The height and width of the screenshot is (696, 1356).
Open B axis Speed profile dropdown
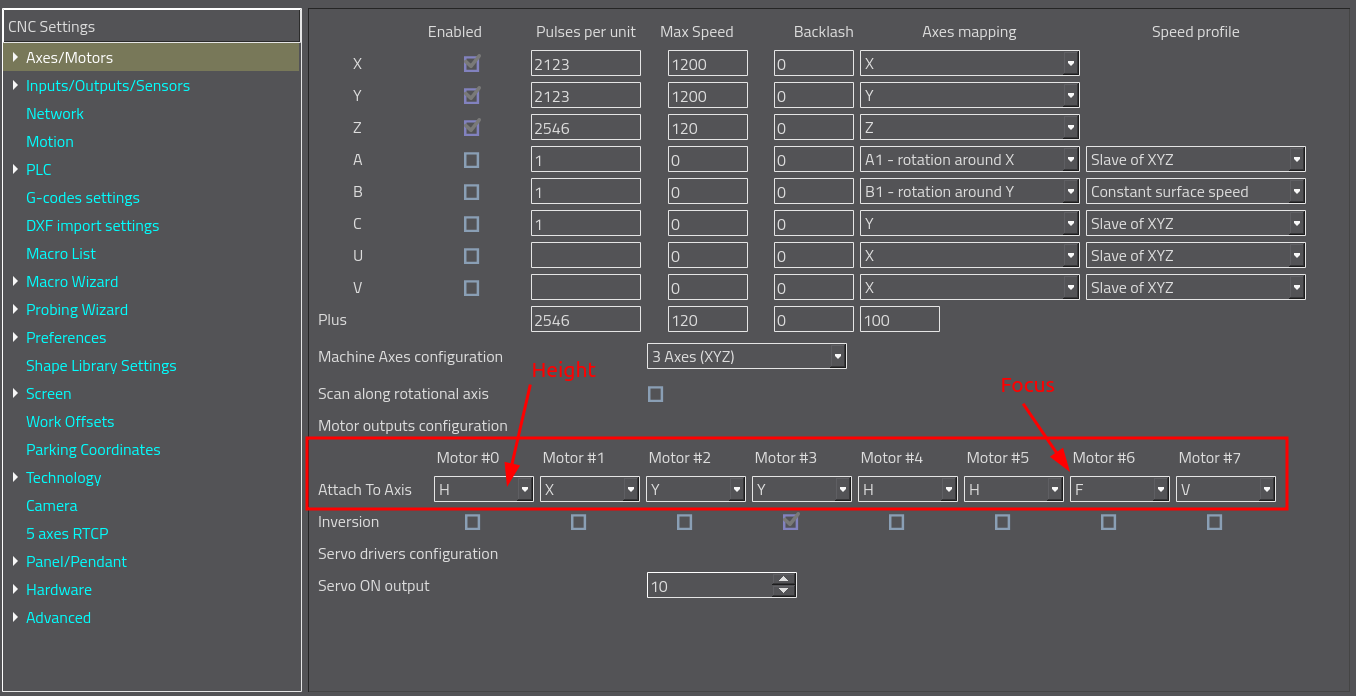(x=1195, y=192)
